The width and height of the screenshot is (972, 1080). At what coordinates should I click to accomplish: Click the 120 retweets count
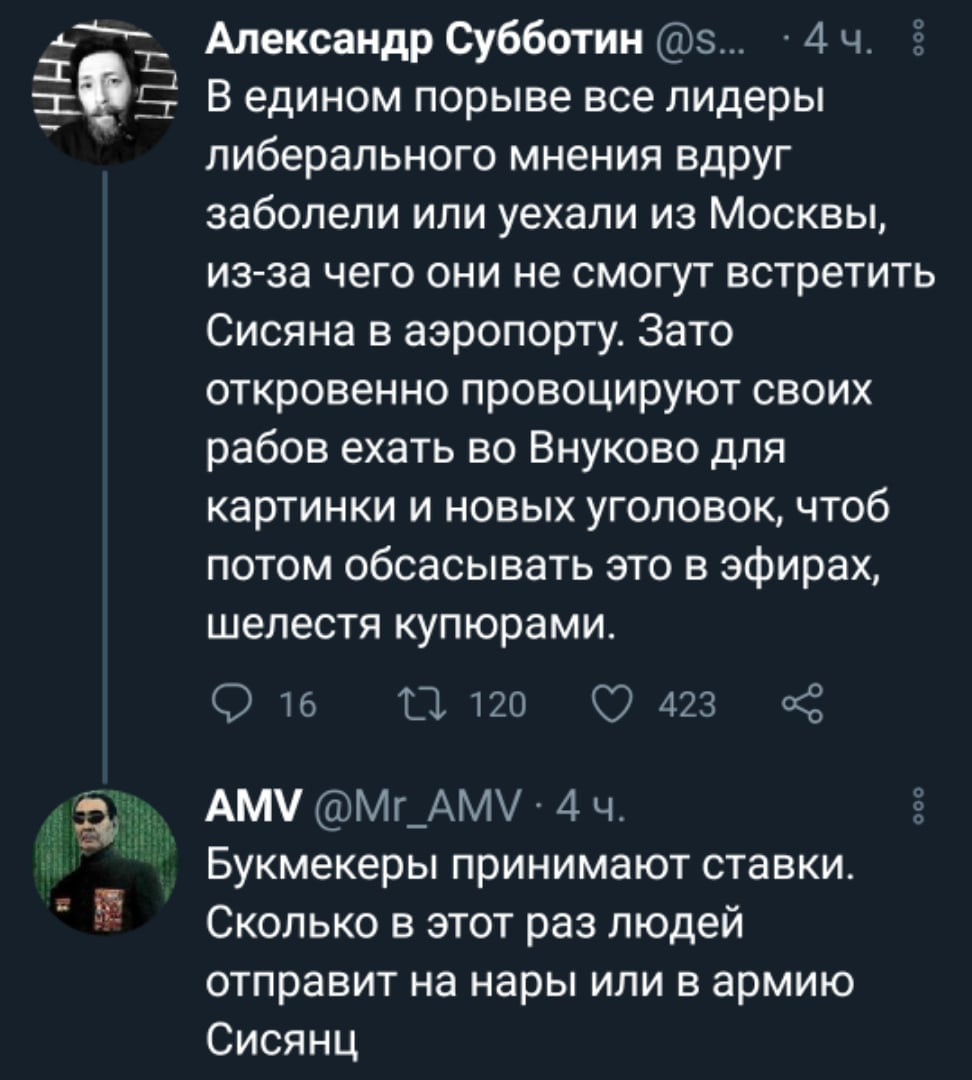pyautogui.click(x=491, y=705)
